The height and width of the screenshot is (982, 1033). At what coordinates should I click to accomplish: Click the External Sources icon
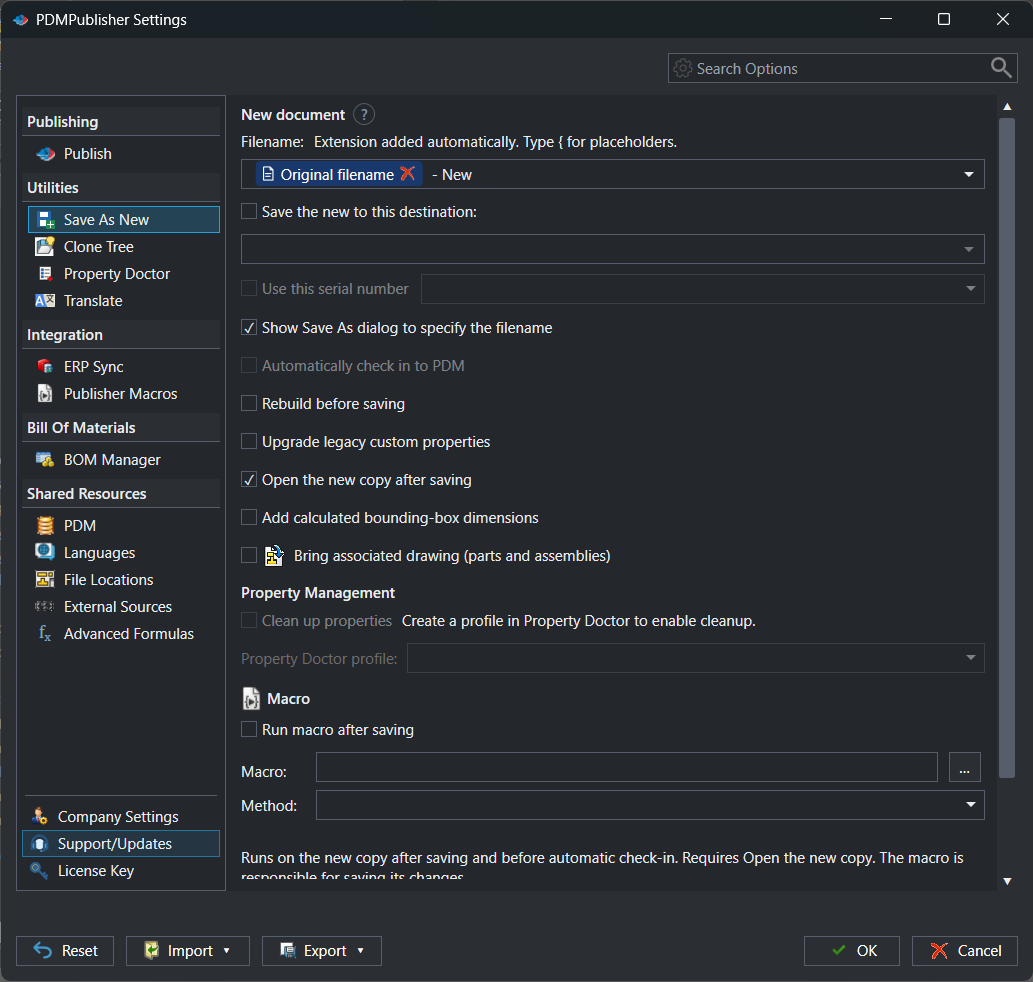coord(44,607)
